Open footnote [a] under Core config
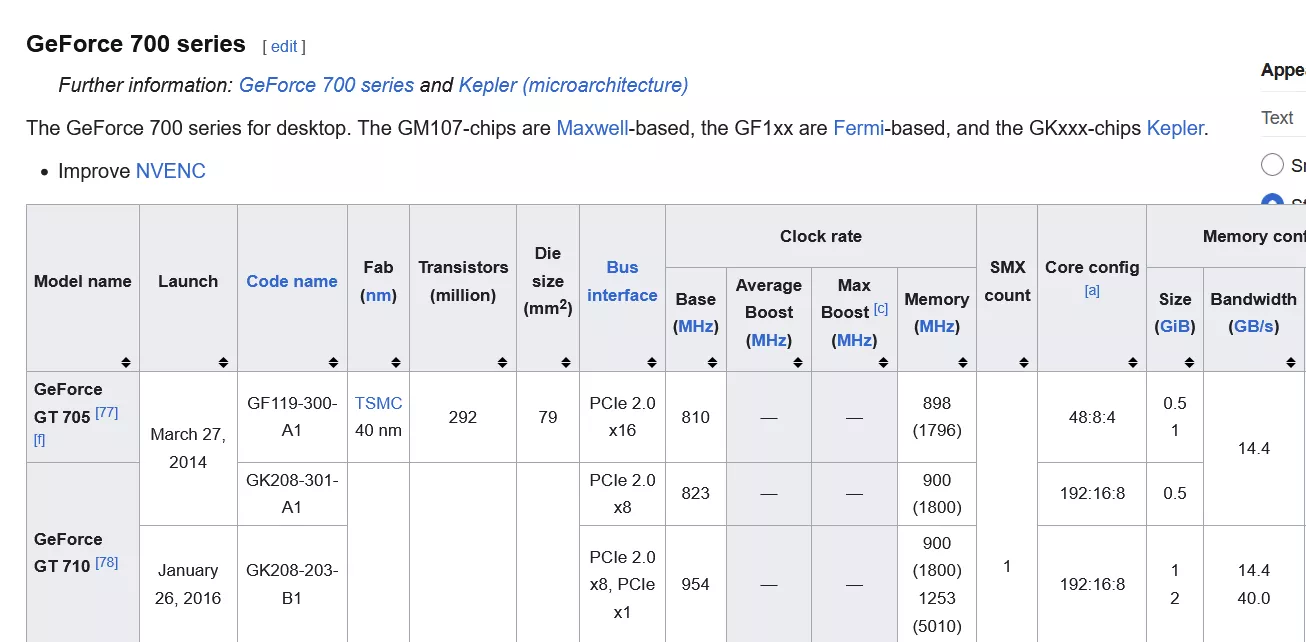The image size is (1306, 642). coord(1092,290)
